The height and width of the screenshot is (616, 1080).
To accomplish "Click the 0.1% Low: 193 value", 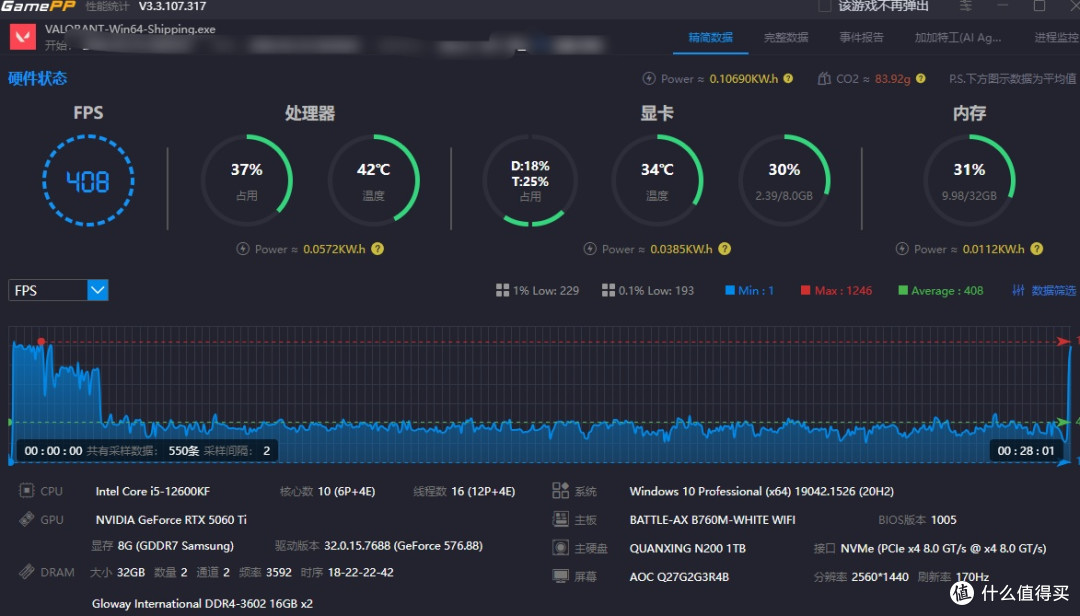I will point(656,291).
